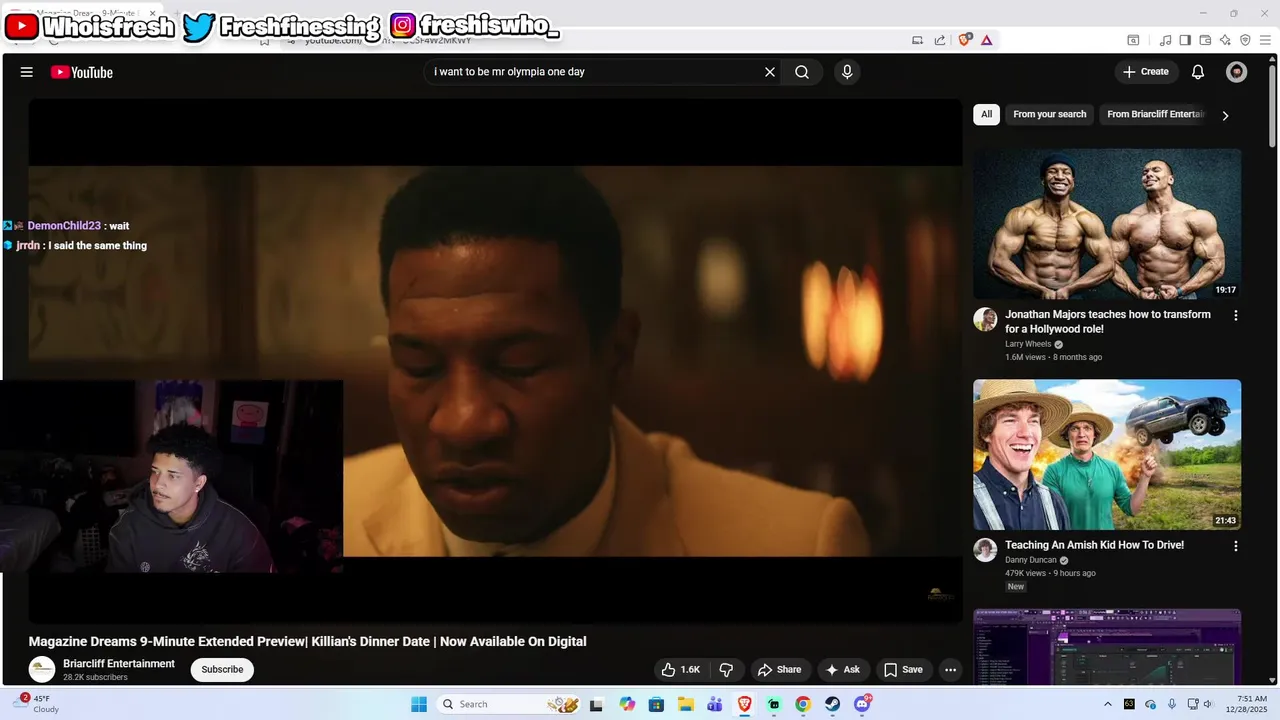Viewport: 1280px width, 720px height.
Task: Open the Create button
Action: point(1146,72)
